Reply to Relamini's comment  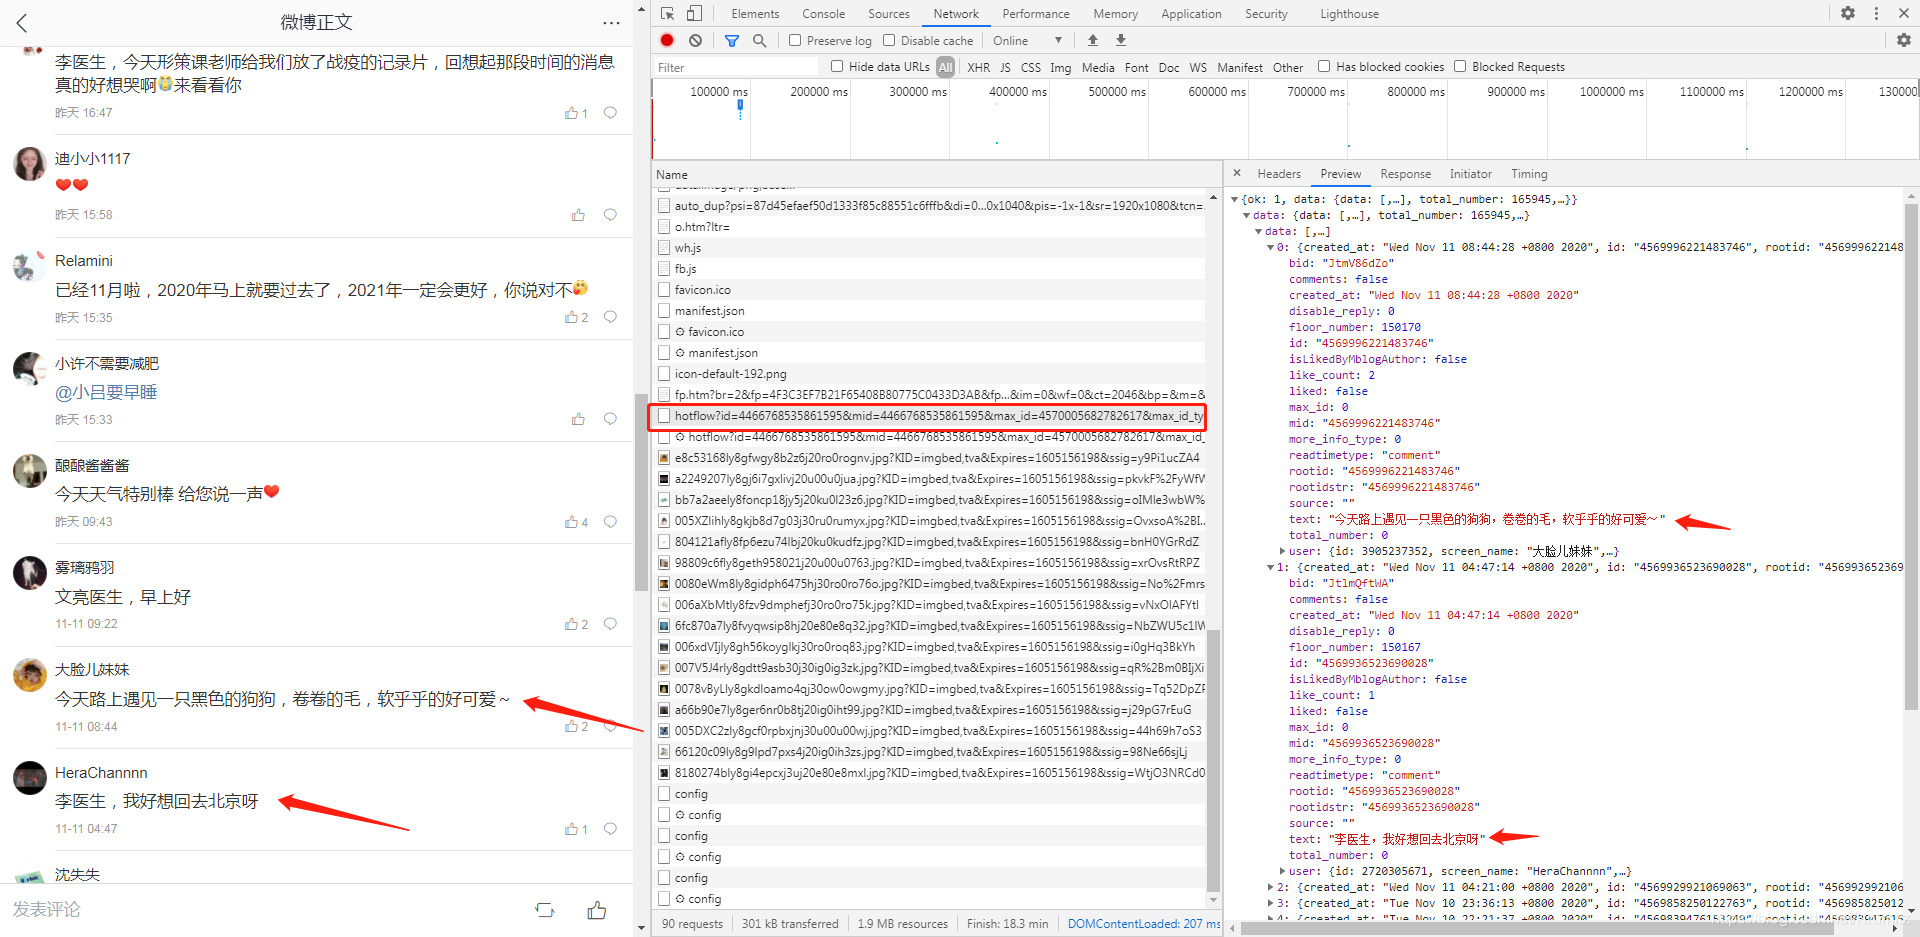pos(610,317)
